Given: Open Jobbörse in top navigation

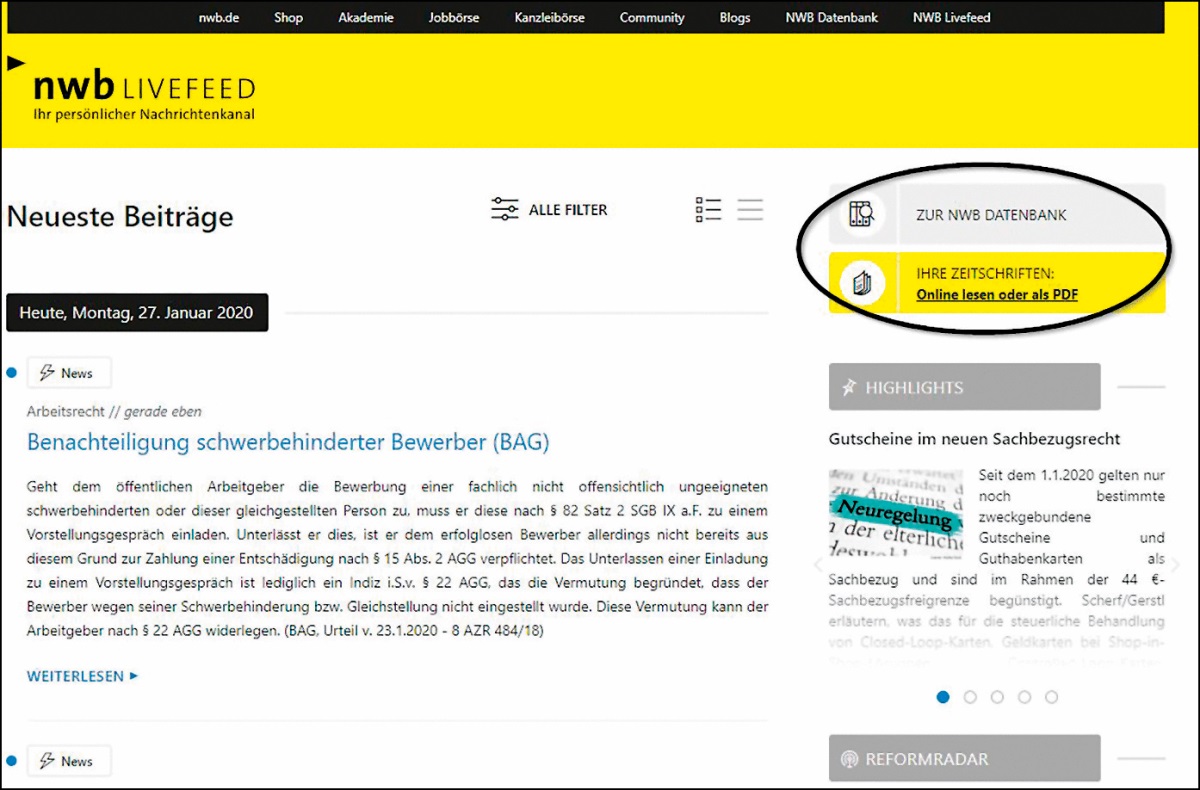Looking at the screenshot, I should pyautogui.click(x=454, y=18).
